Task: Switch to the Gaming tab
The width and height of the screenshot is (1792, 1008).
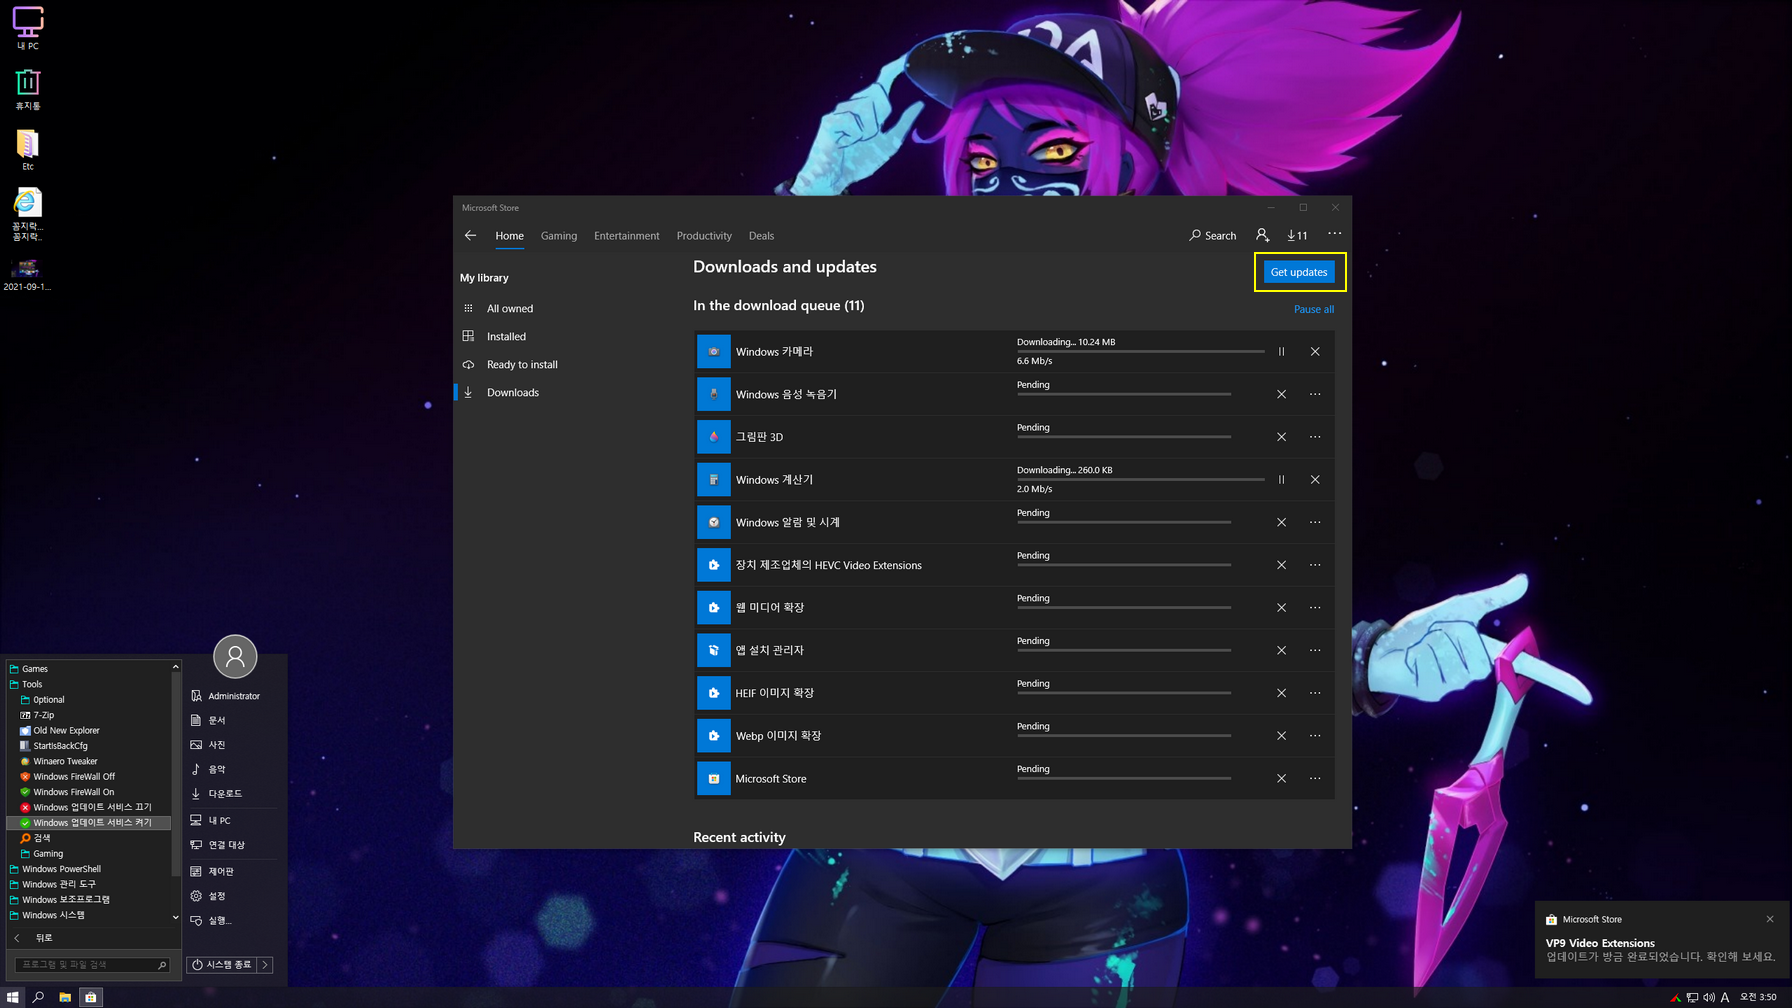Action: [559, 236]
